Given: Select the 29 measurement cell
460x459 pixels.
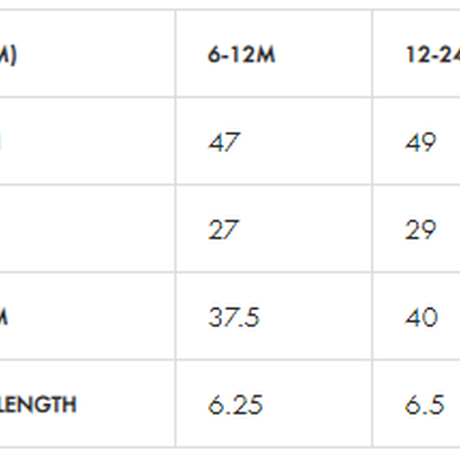Looking at the screenshot, I should [420, 230].
